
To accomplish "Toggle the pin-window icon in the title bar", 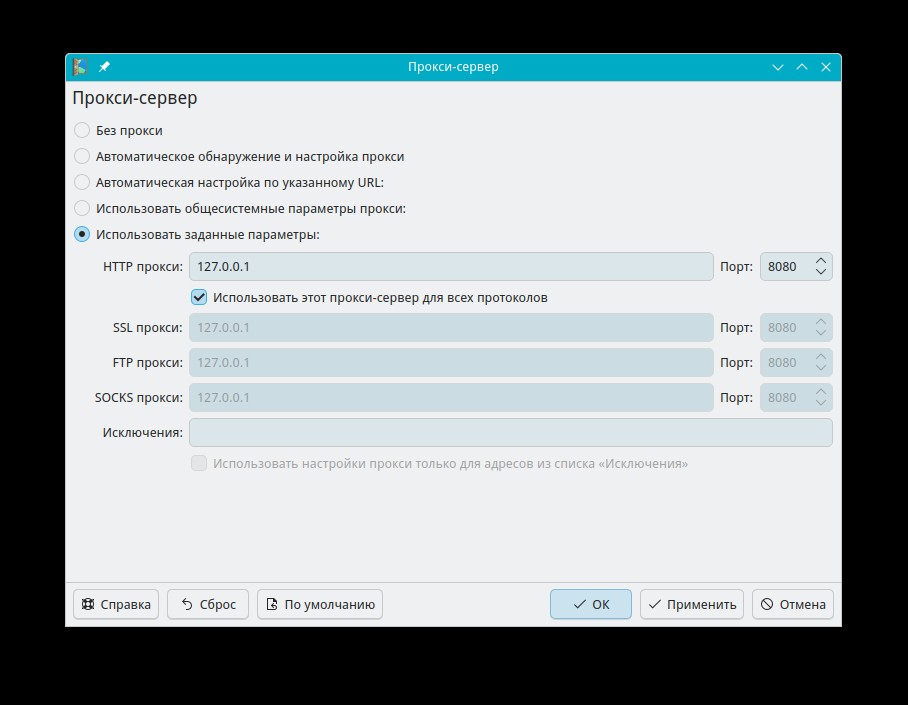I will pyautogui.click(x=104, y=67).
